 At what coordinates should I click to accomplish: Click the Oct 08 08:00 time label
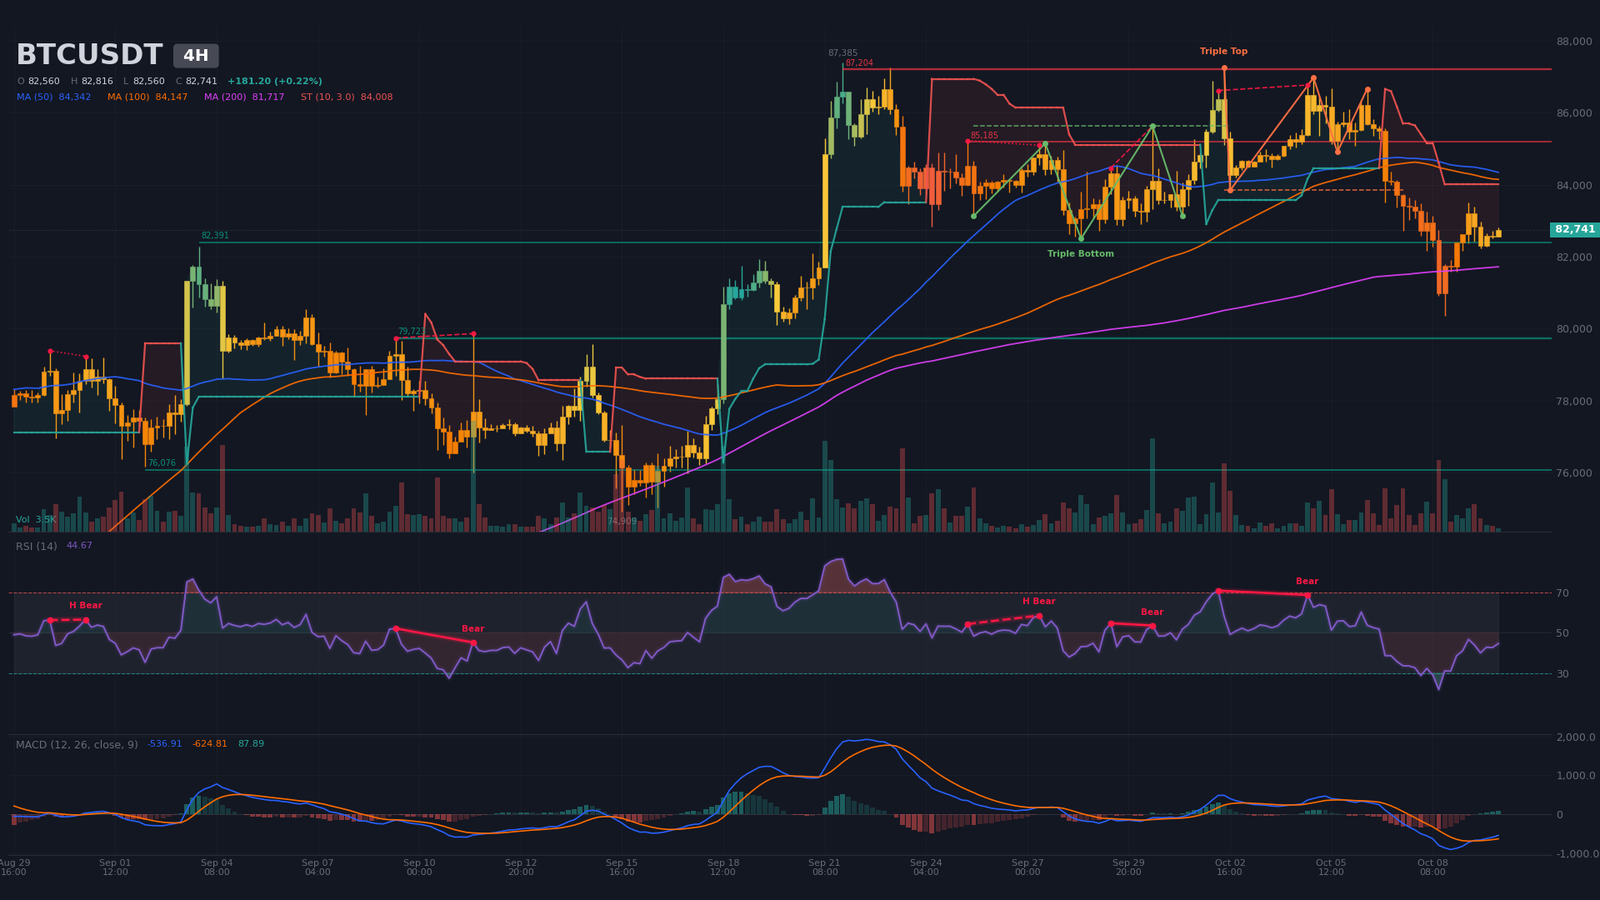1432,868
